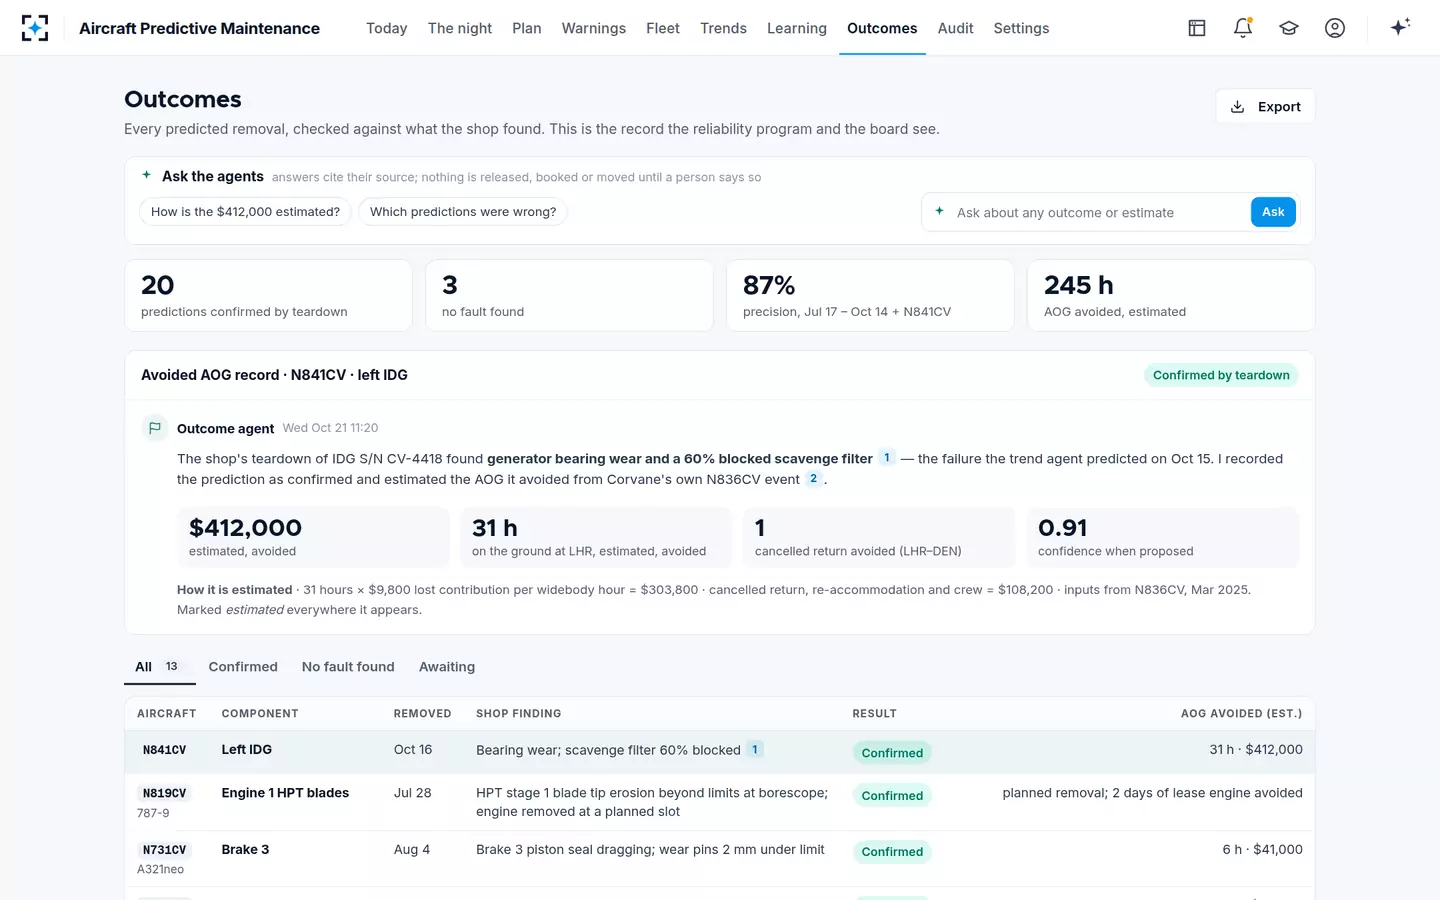Switch to the Plan page

pos(527,28)
